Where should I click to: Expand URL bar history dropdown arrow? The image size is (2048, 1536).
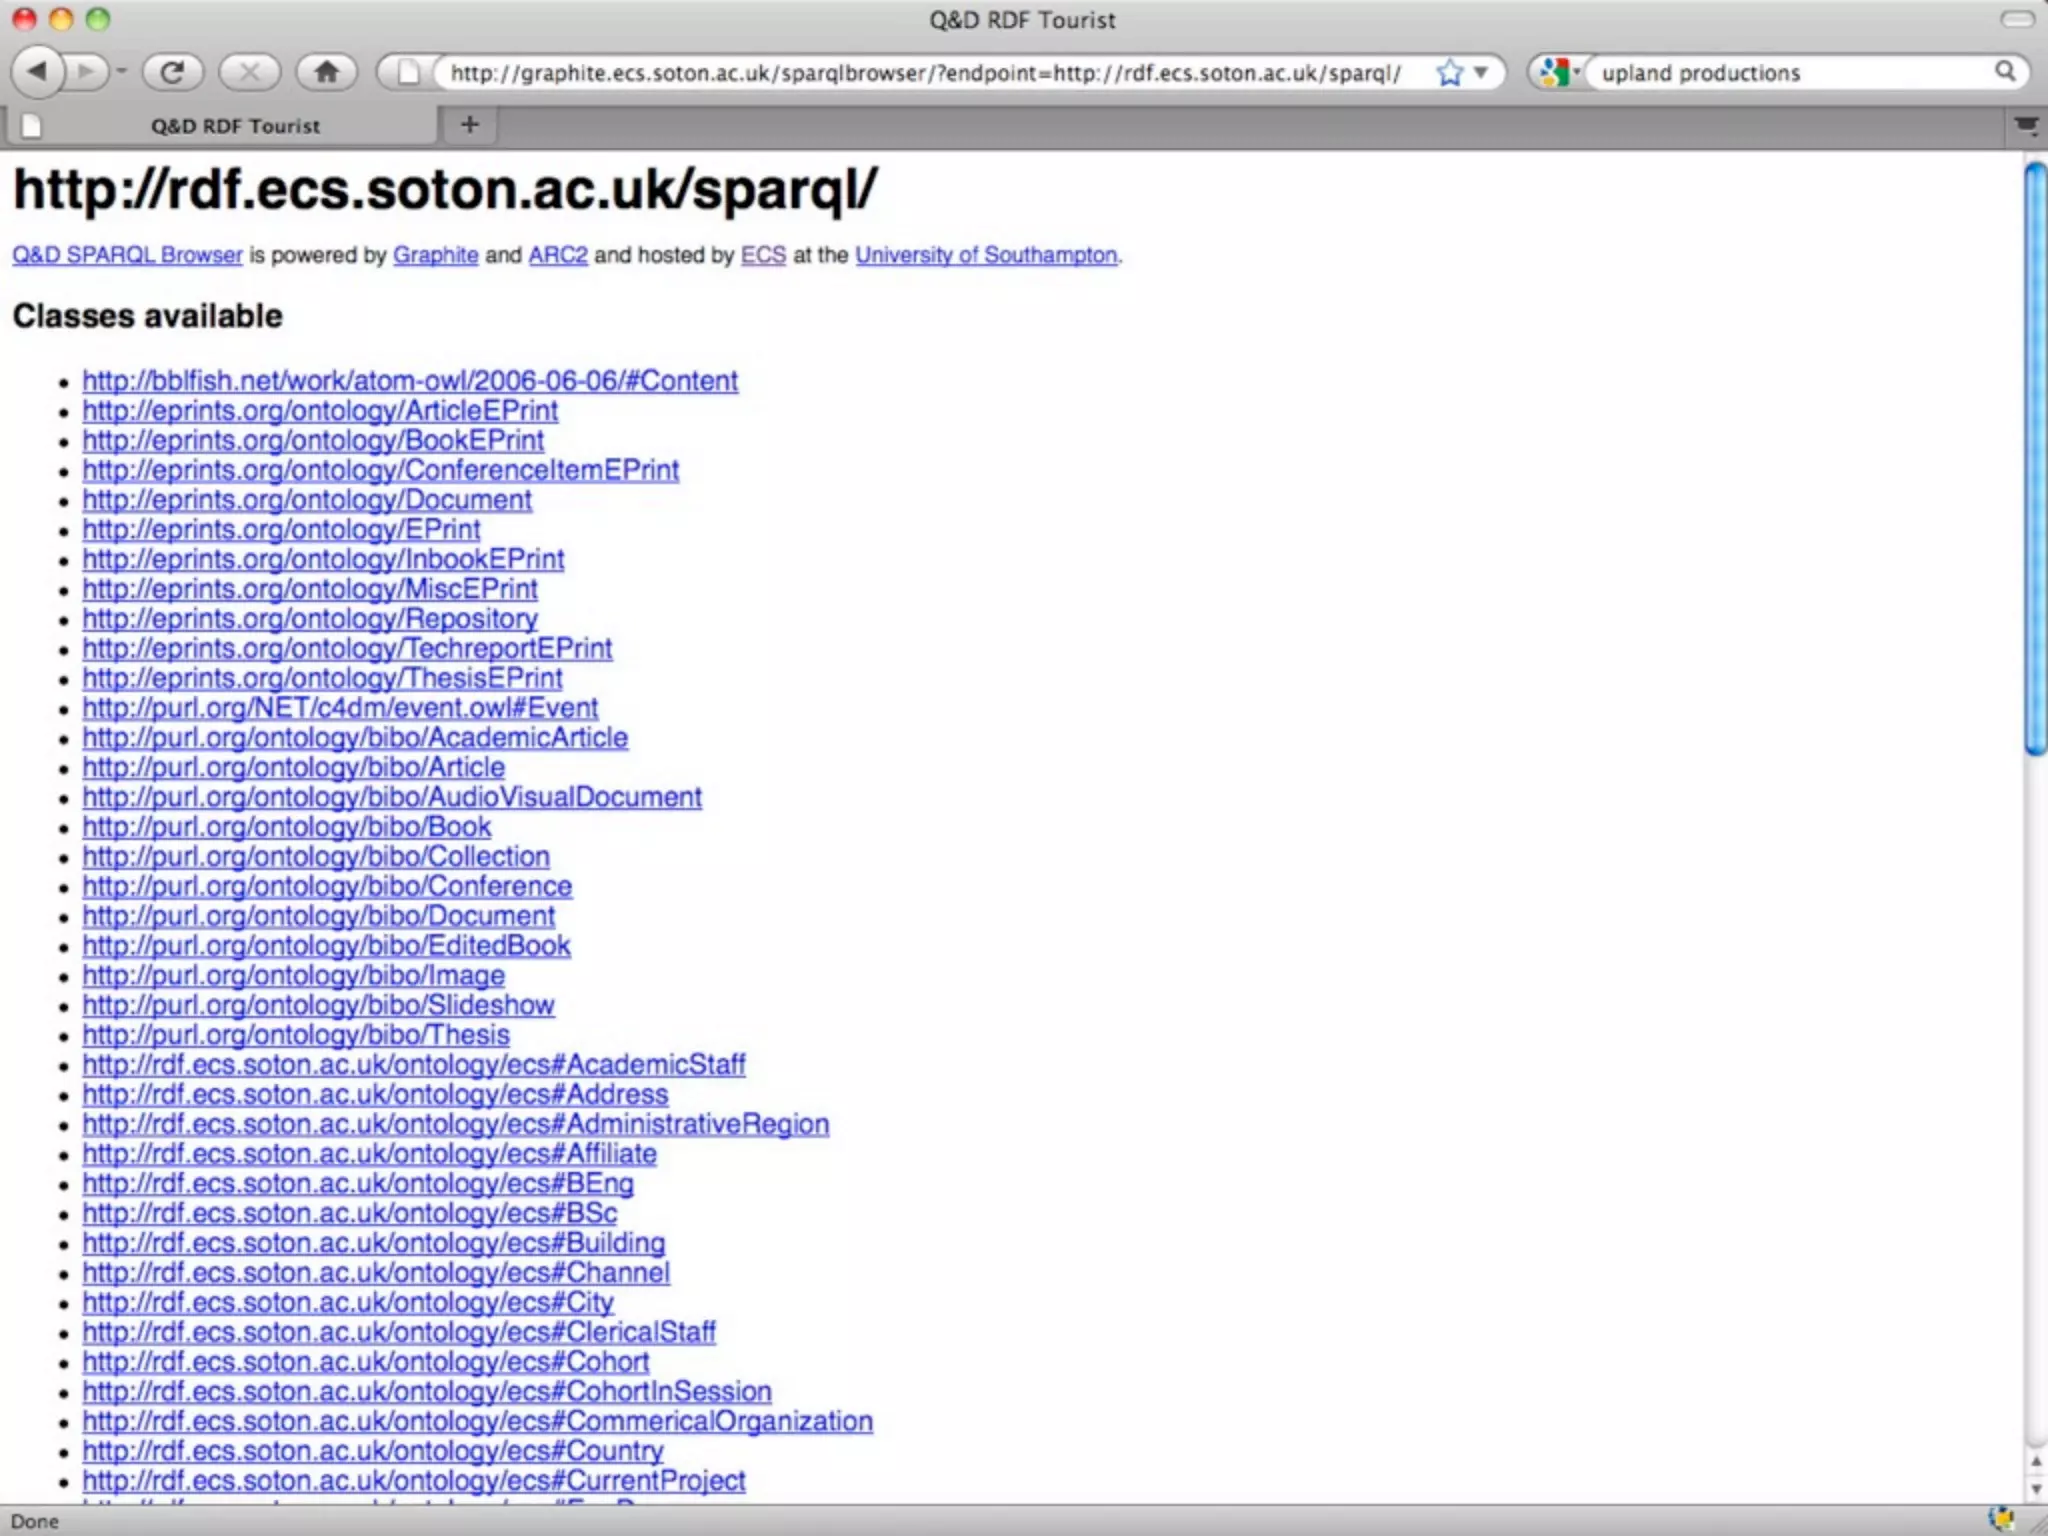1481,72
